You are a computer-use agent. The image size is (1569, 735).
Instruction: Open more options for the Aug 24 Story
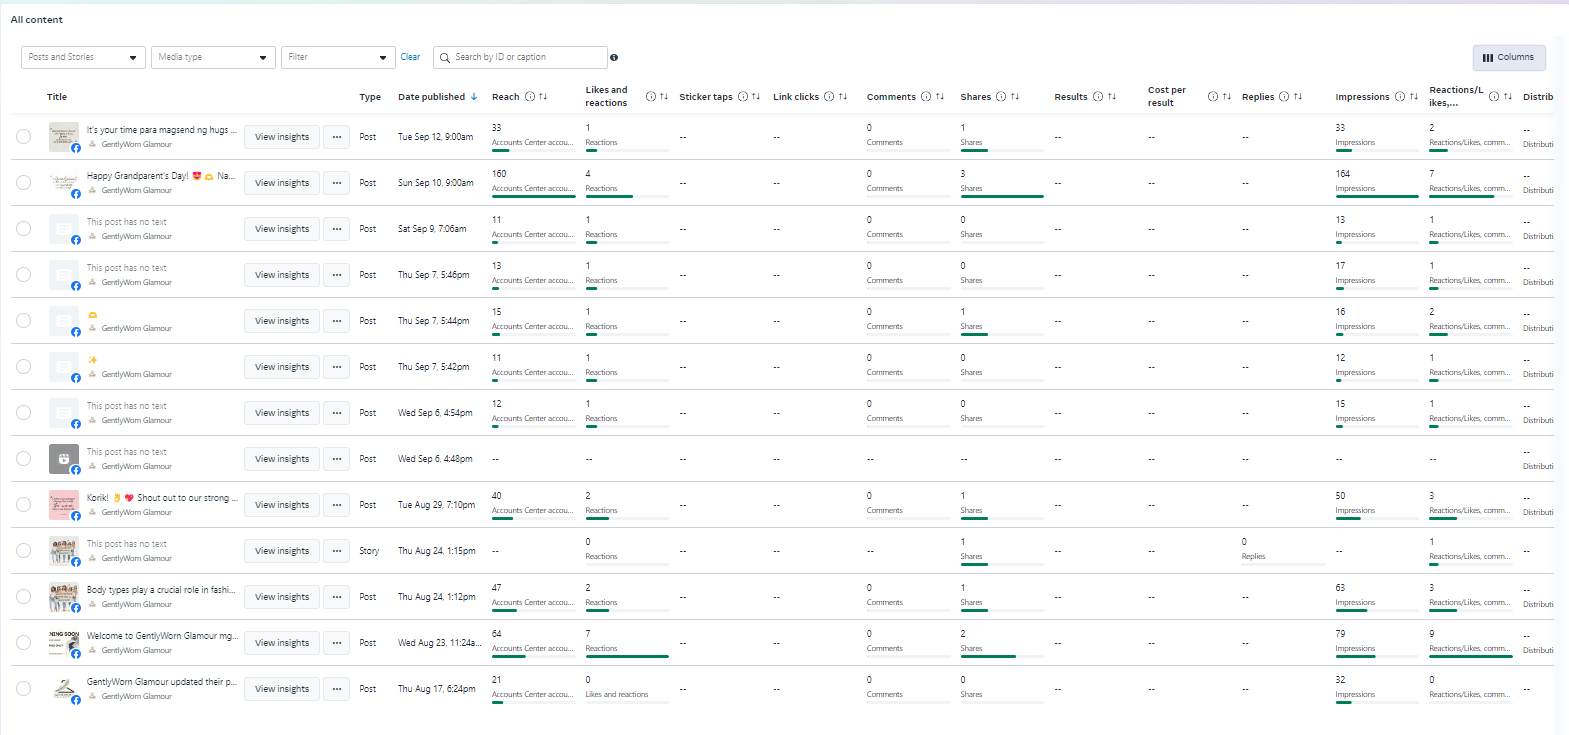click(337, 551)
